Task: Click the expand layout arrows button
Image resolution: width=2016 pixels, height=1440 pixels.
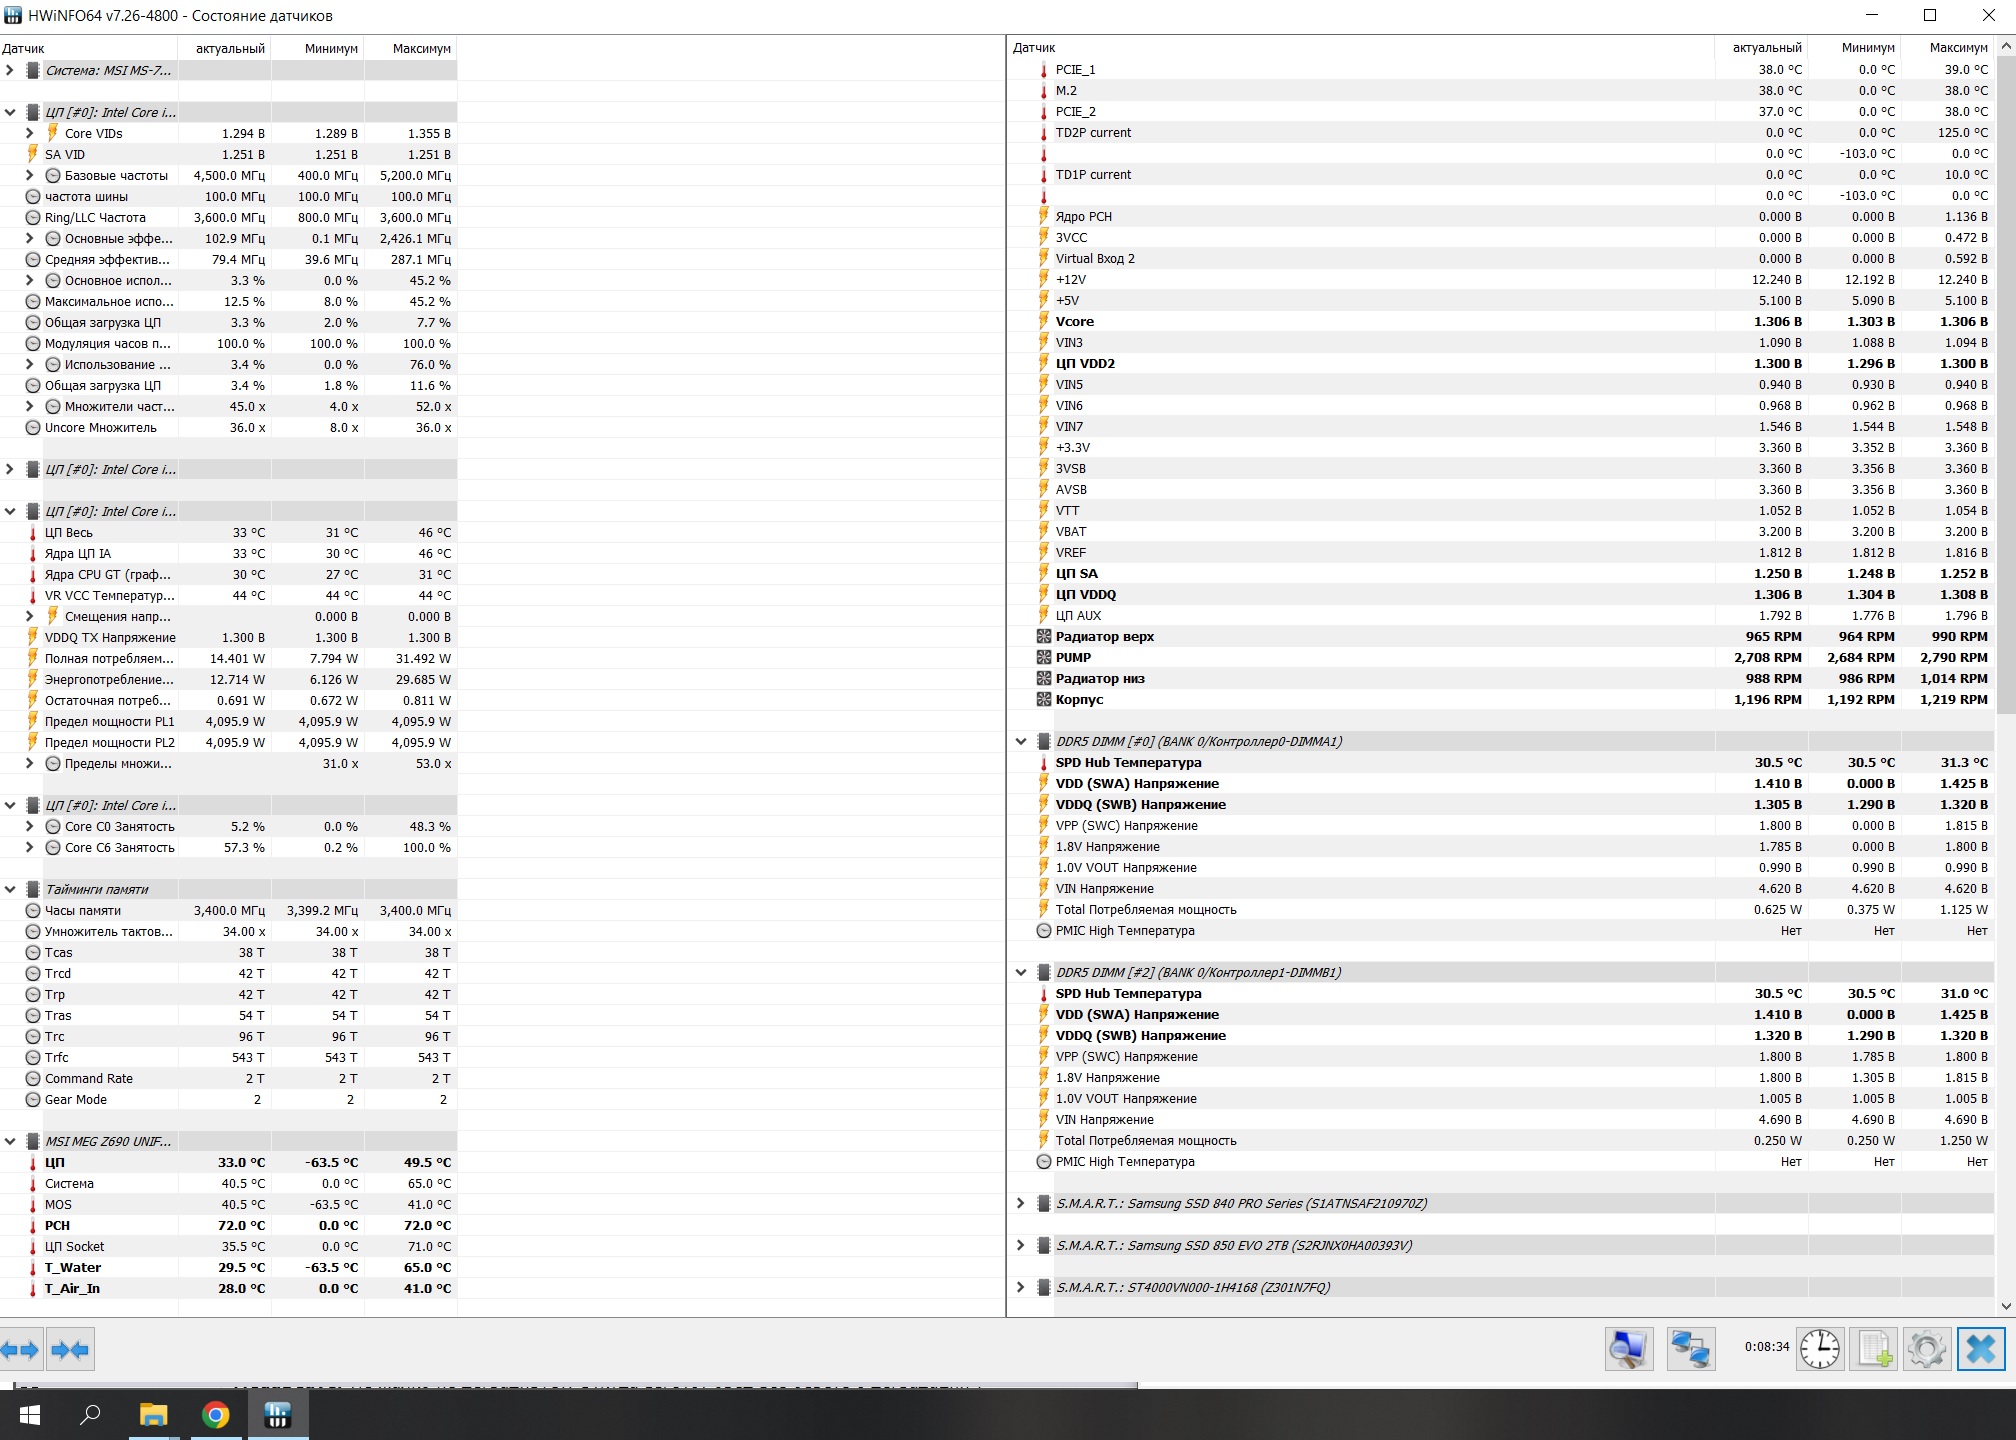Action: pos(20,1350)
